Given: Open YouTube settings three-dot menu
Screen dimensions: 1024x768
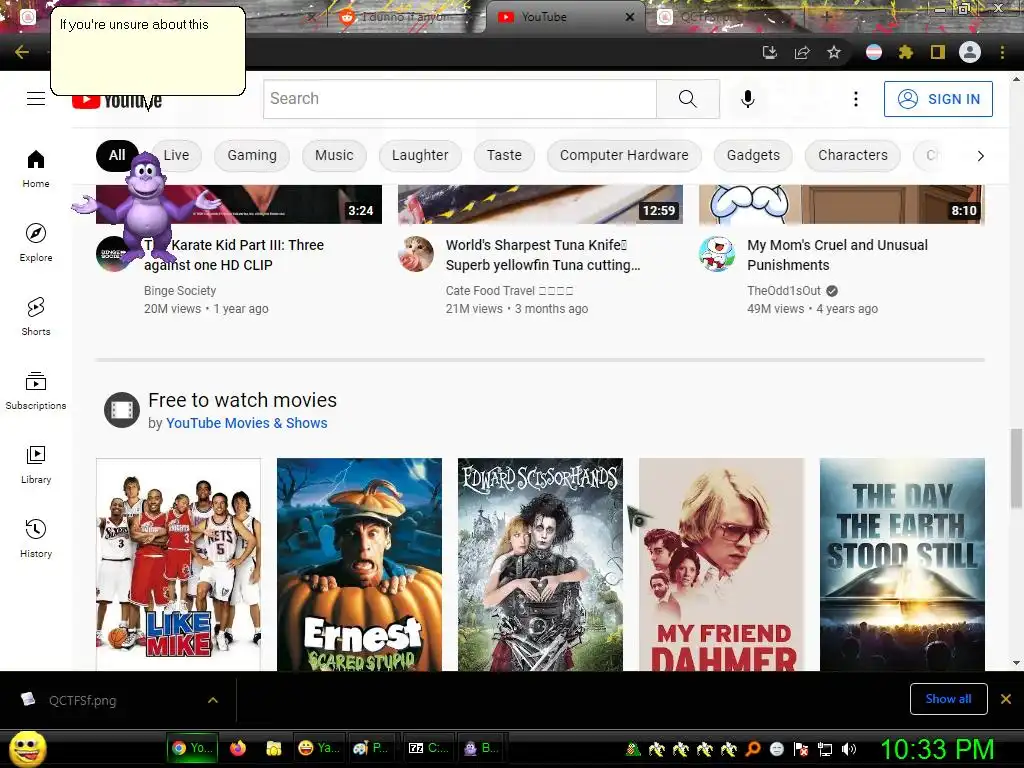Looking at the screenshot, I should (856, 99).
